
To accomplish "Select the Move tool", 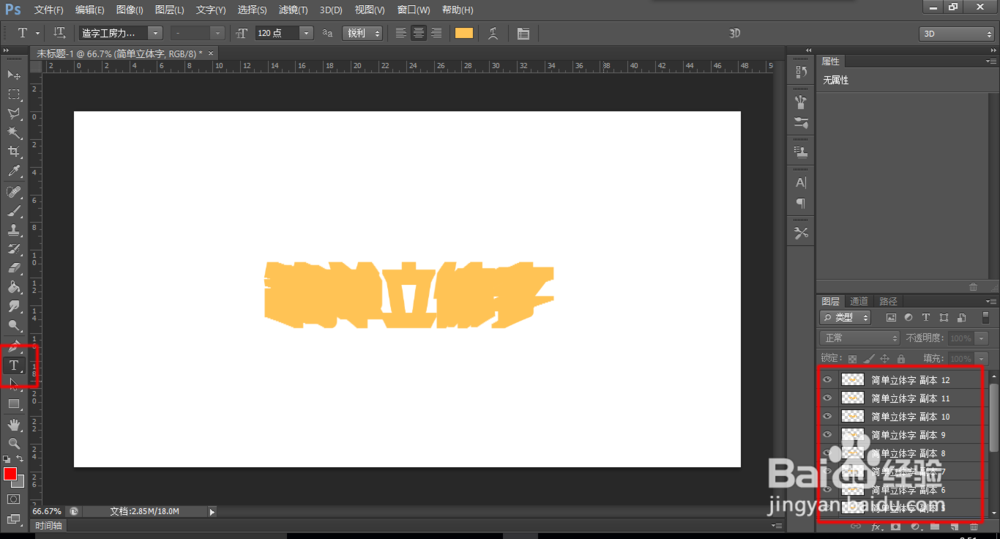I will pyautogui.click(x=13, y=75).
